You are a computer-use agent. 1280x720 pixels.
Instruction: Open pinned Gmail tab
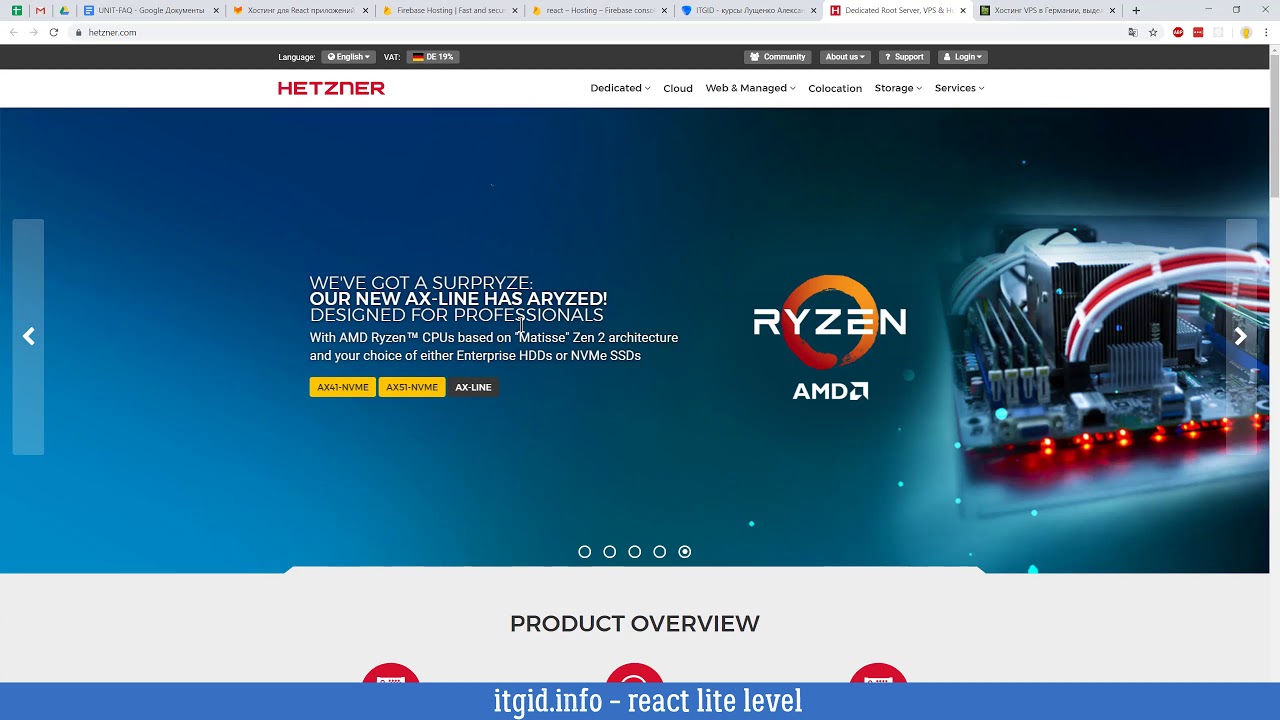[x=40, y=10]
